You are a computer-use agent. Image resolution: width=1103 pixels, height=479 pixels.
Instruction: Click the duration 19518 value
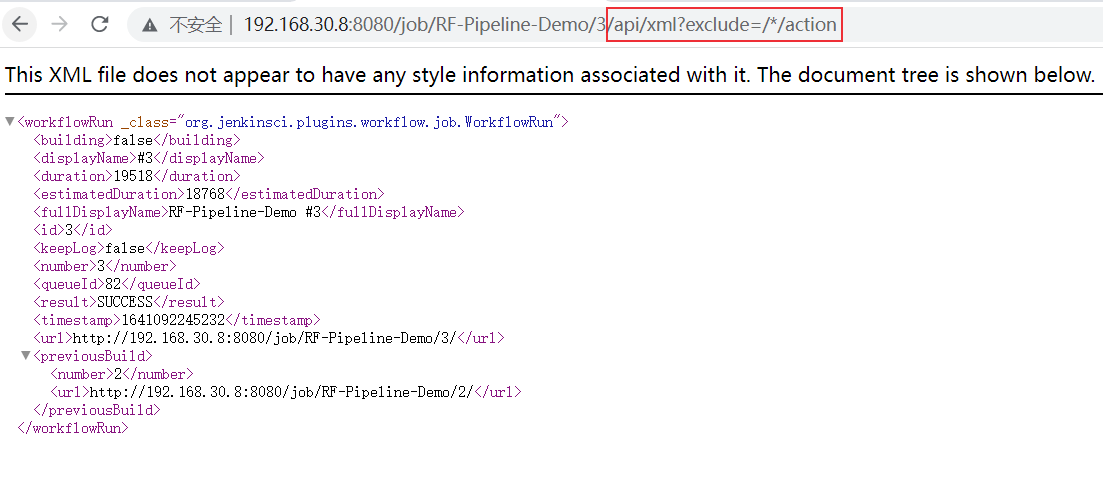(x=133, y=176)
